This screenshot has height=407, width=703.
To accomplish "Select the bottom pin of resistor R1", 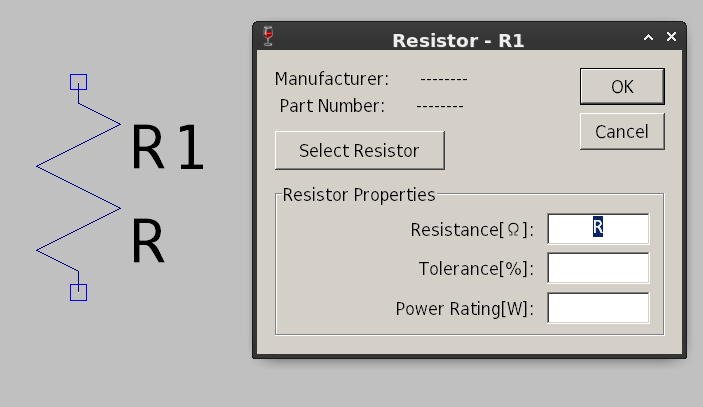I will [78, 292].
